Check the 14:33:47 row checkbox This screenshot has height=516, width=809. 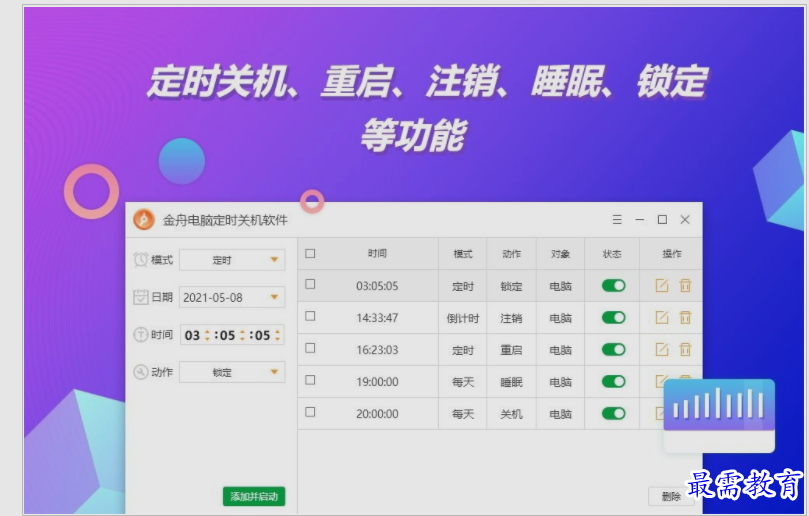(310, 316)
